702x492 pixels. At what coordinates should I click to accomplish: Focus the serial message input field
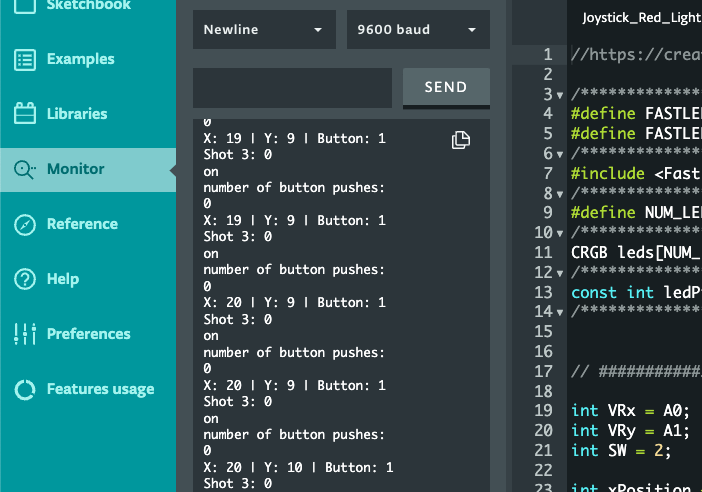[x=292, y=88]
